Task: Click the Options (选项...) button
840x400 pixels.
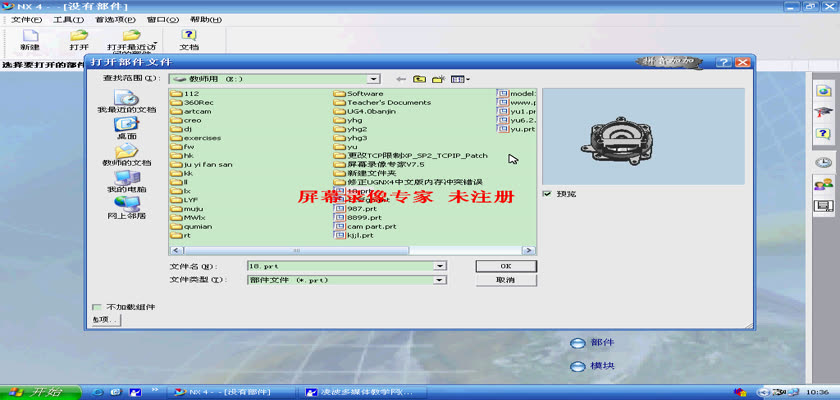Action: [x=106, y=320]
